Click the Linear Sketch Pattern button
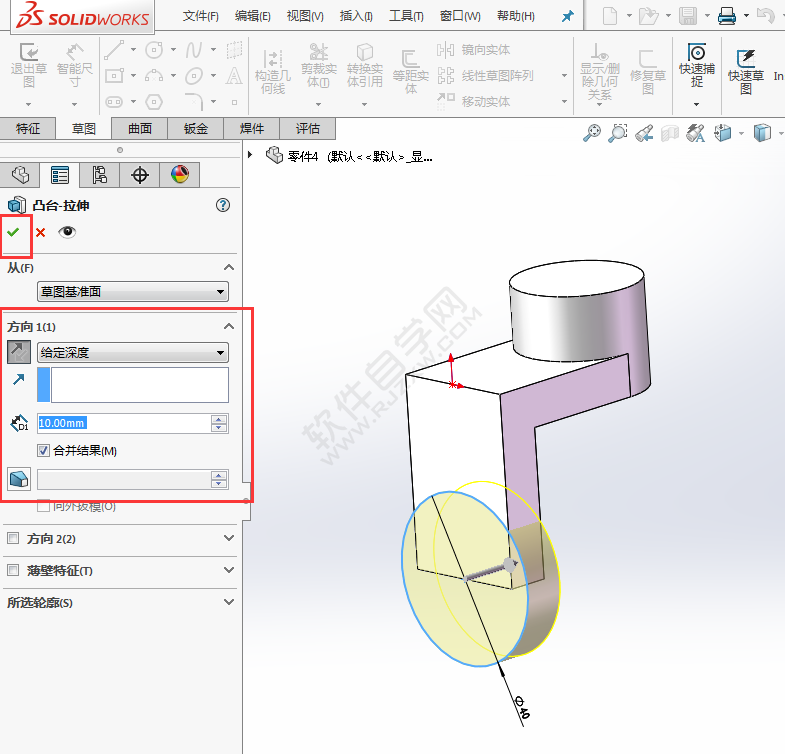 point(485,76)
